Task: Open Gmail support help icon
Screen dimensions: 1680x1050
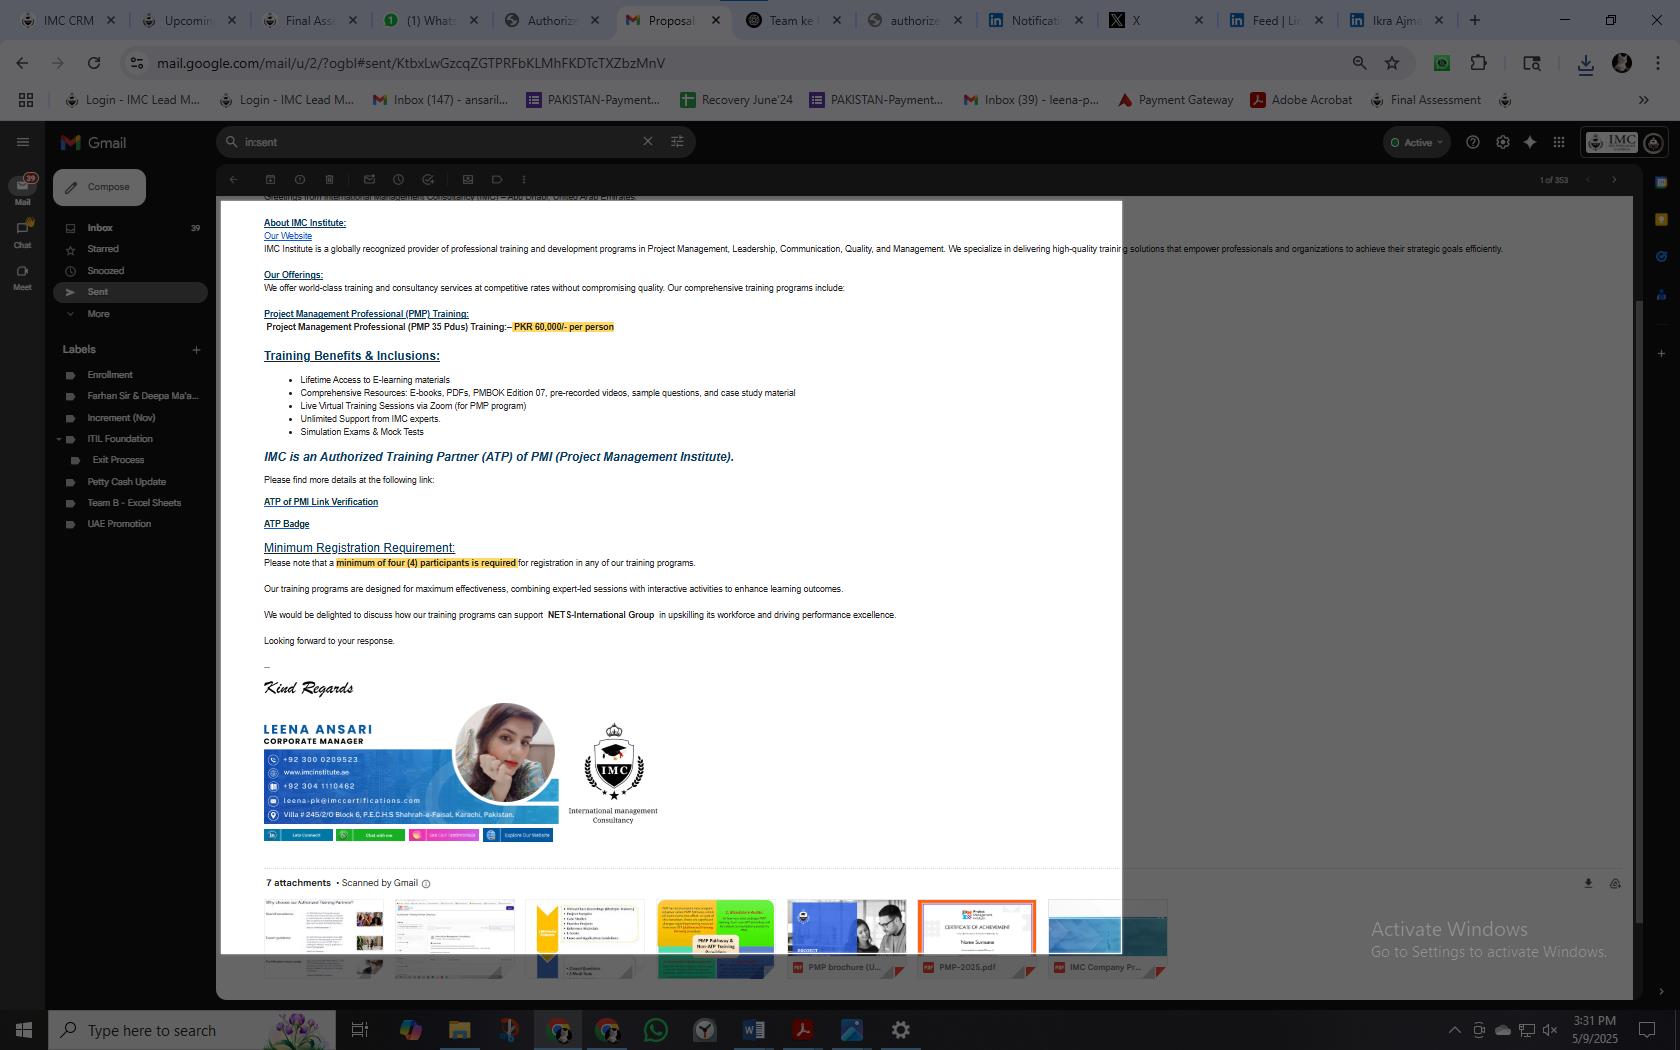Action: click(1472, 142)
